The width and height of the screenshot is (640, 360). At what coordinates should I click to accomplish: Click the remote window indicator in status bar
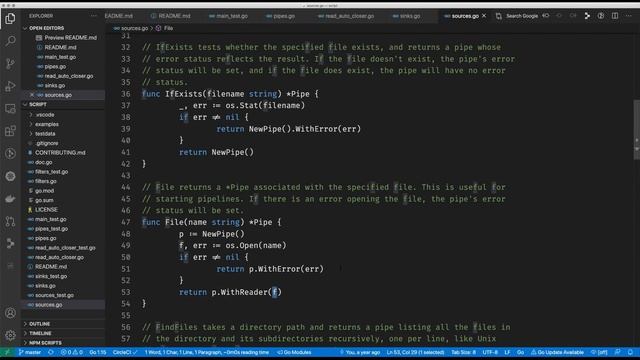tap(7, 352)
